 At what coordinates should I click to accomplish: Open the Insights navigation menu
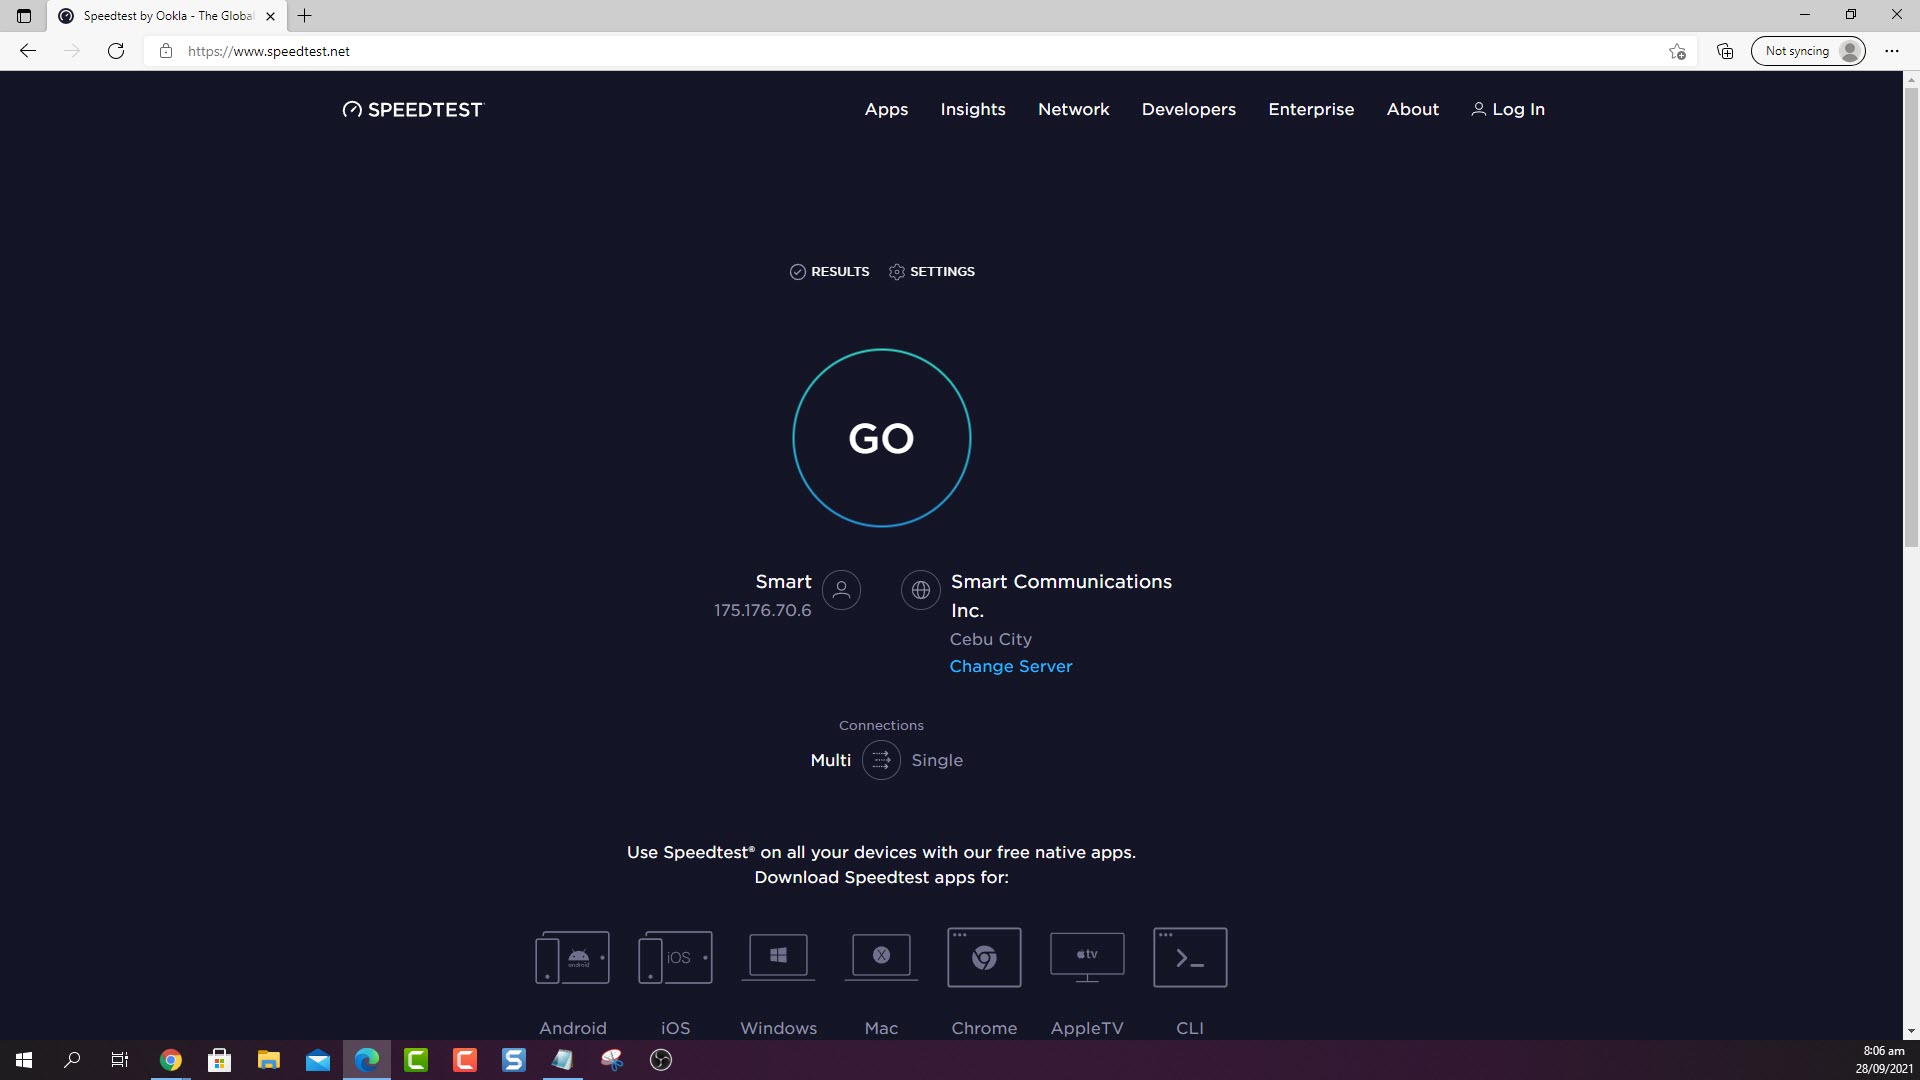(972, 109)
